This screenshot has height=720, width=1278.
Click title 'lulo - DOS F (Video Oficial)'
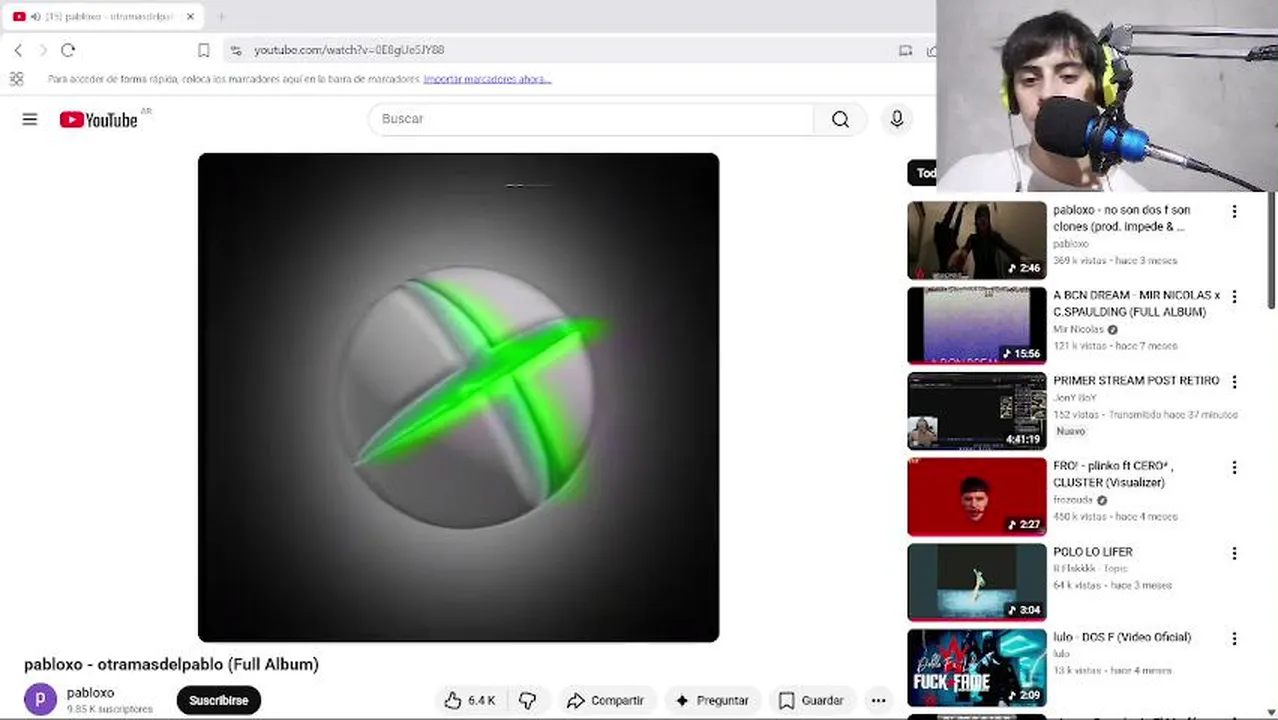[x=1122, y=637]
